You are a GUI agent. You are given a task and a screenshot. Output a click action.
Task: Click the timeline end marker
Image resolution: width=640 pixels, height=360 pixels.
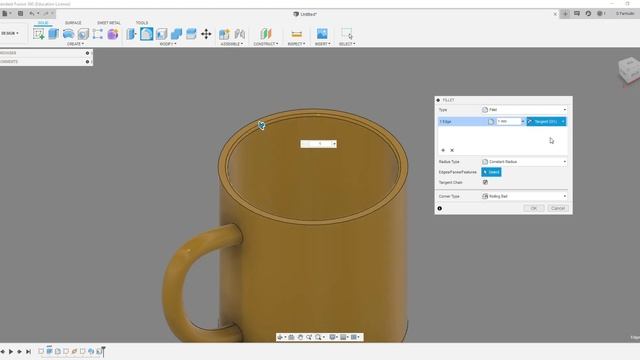pos(104,351)
